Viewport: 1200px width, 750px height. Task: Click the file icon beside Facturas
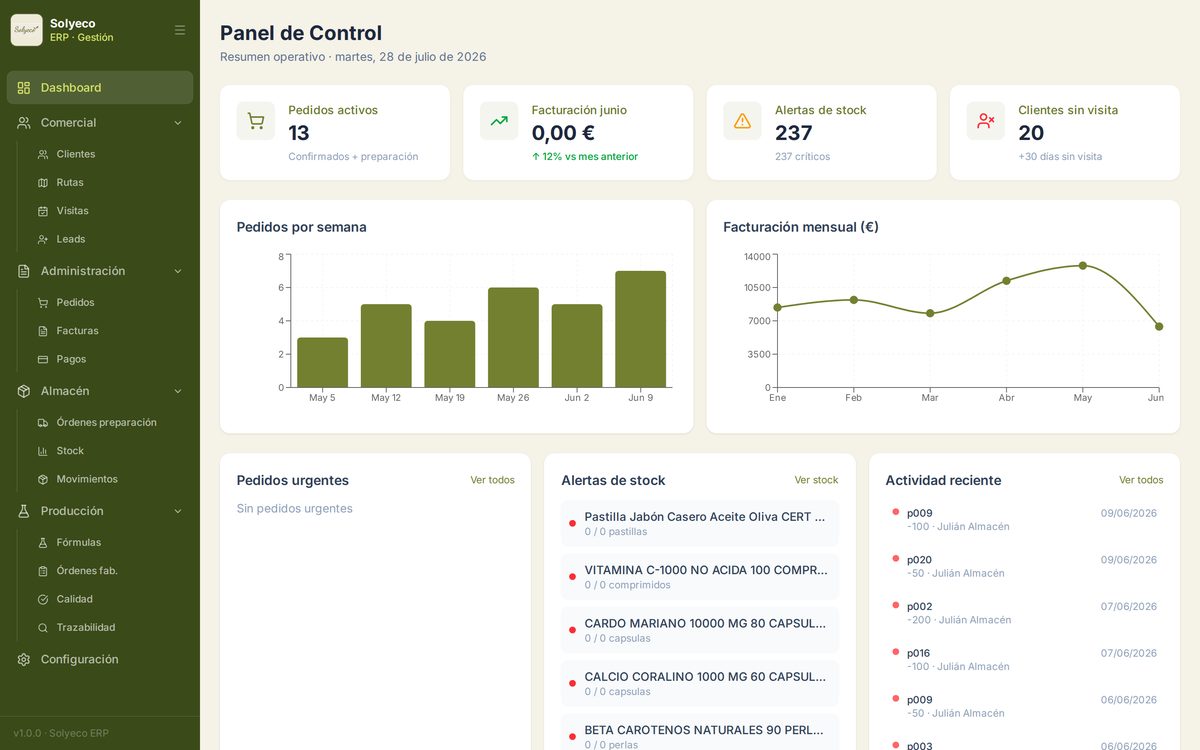click(x=43, y=331)
